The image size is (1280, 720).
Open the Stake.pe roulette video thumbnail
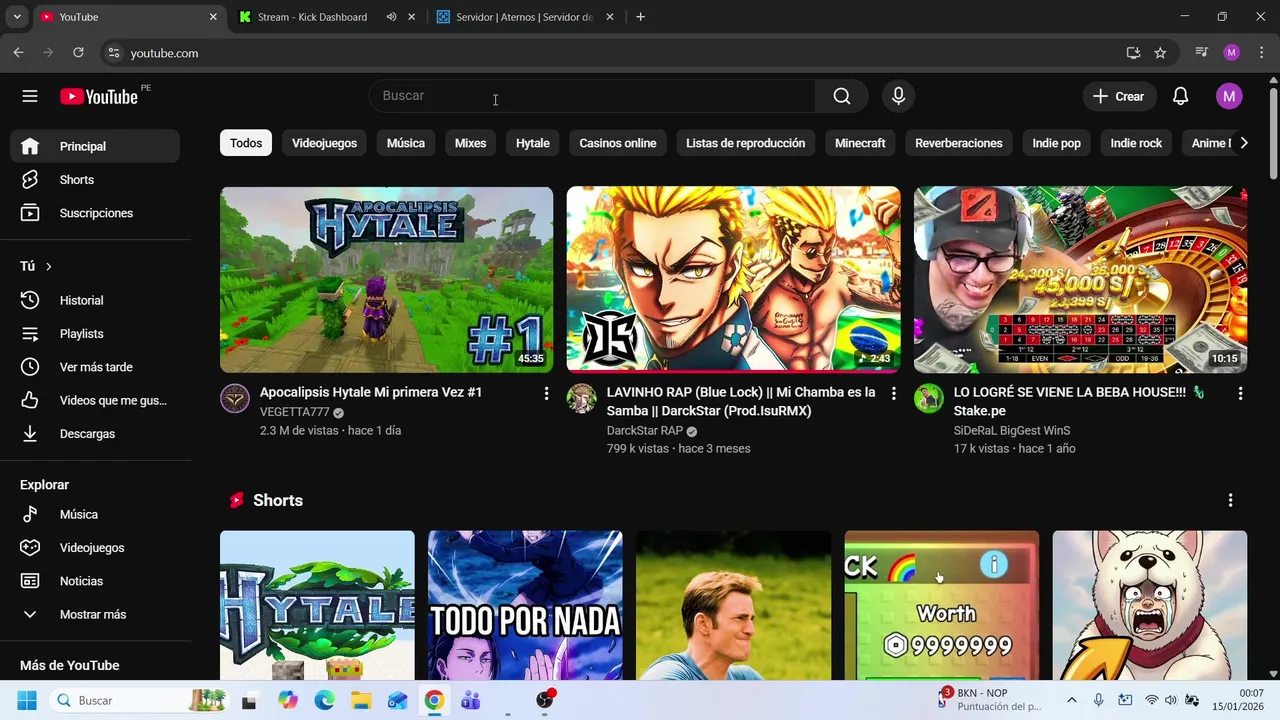tap(1080, 279)
